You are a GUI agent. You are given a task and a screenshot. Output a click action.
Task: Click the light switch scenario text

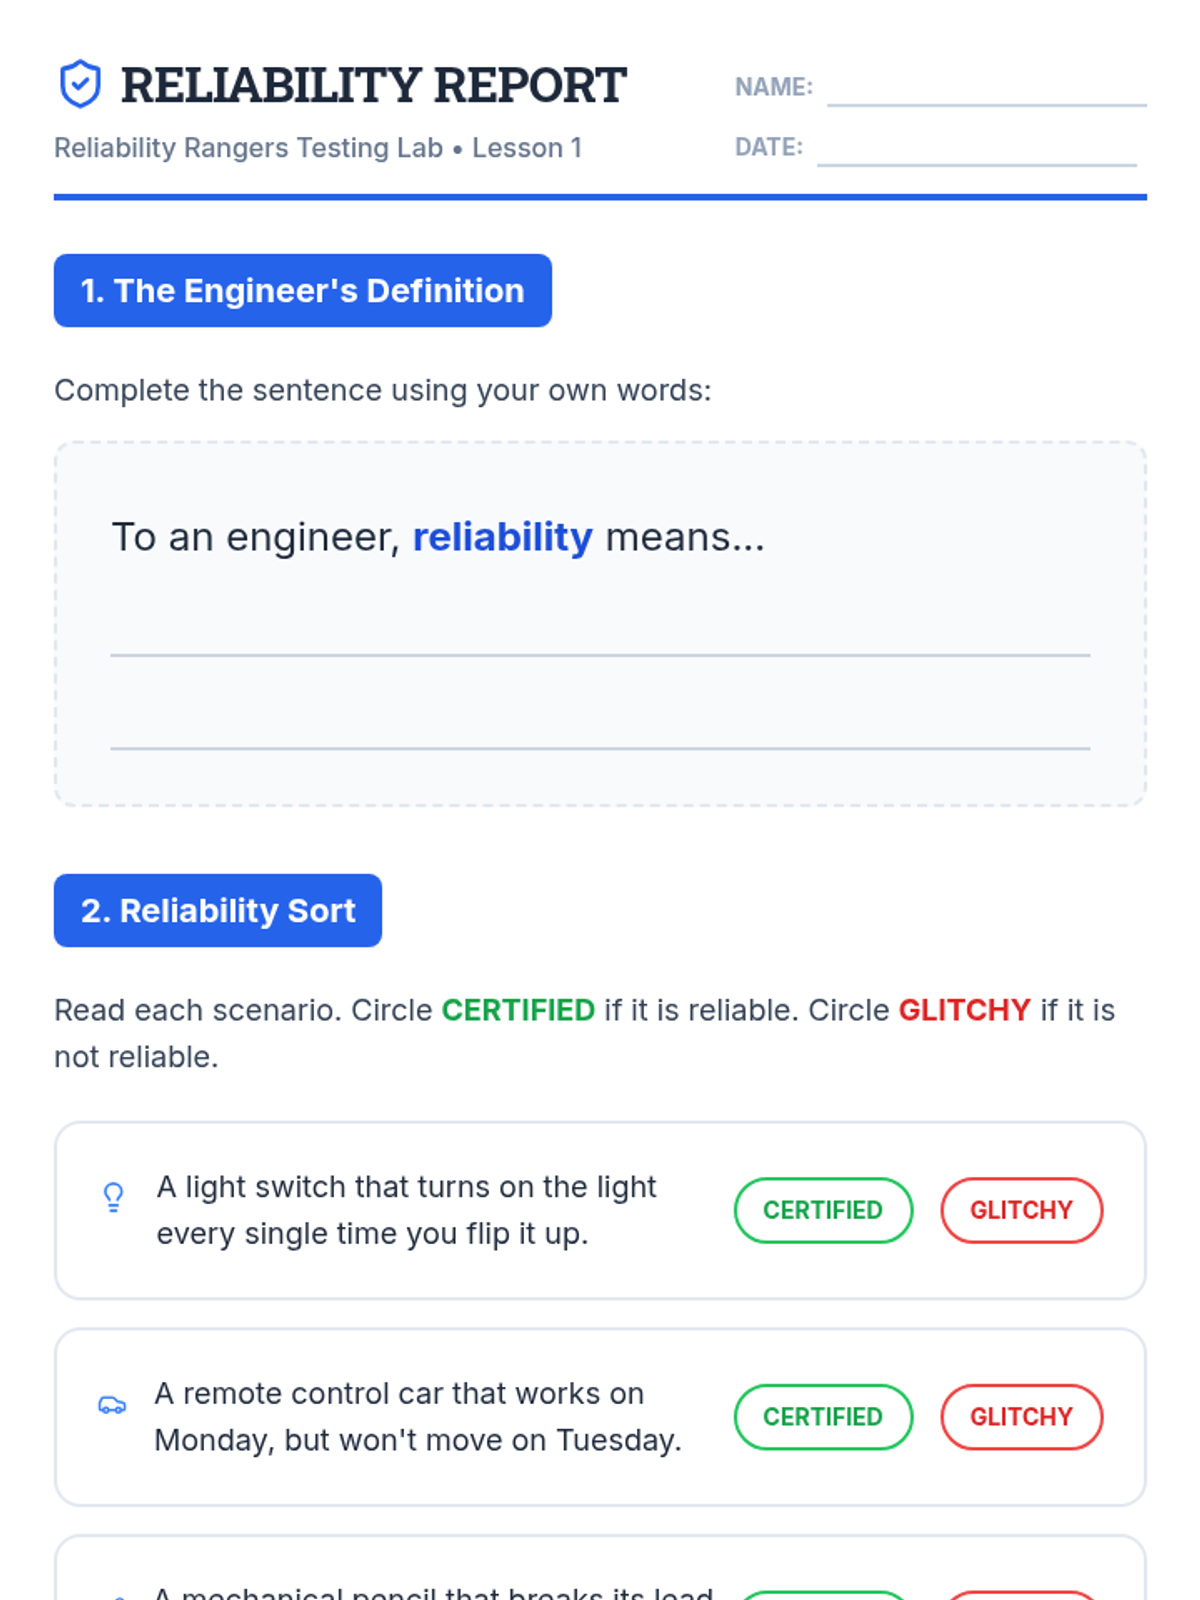(x=406, y=1210)
